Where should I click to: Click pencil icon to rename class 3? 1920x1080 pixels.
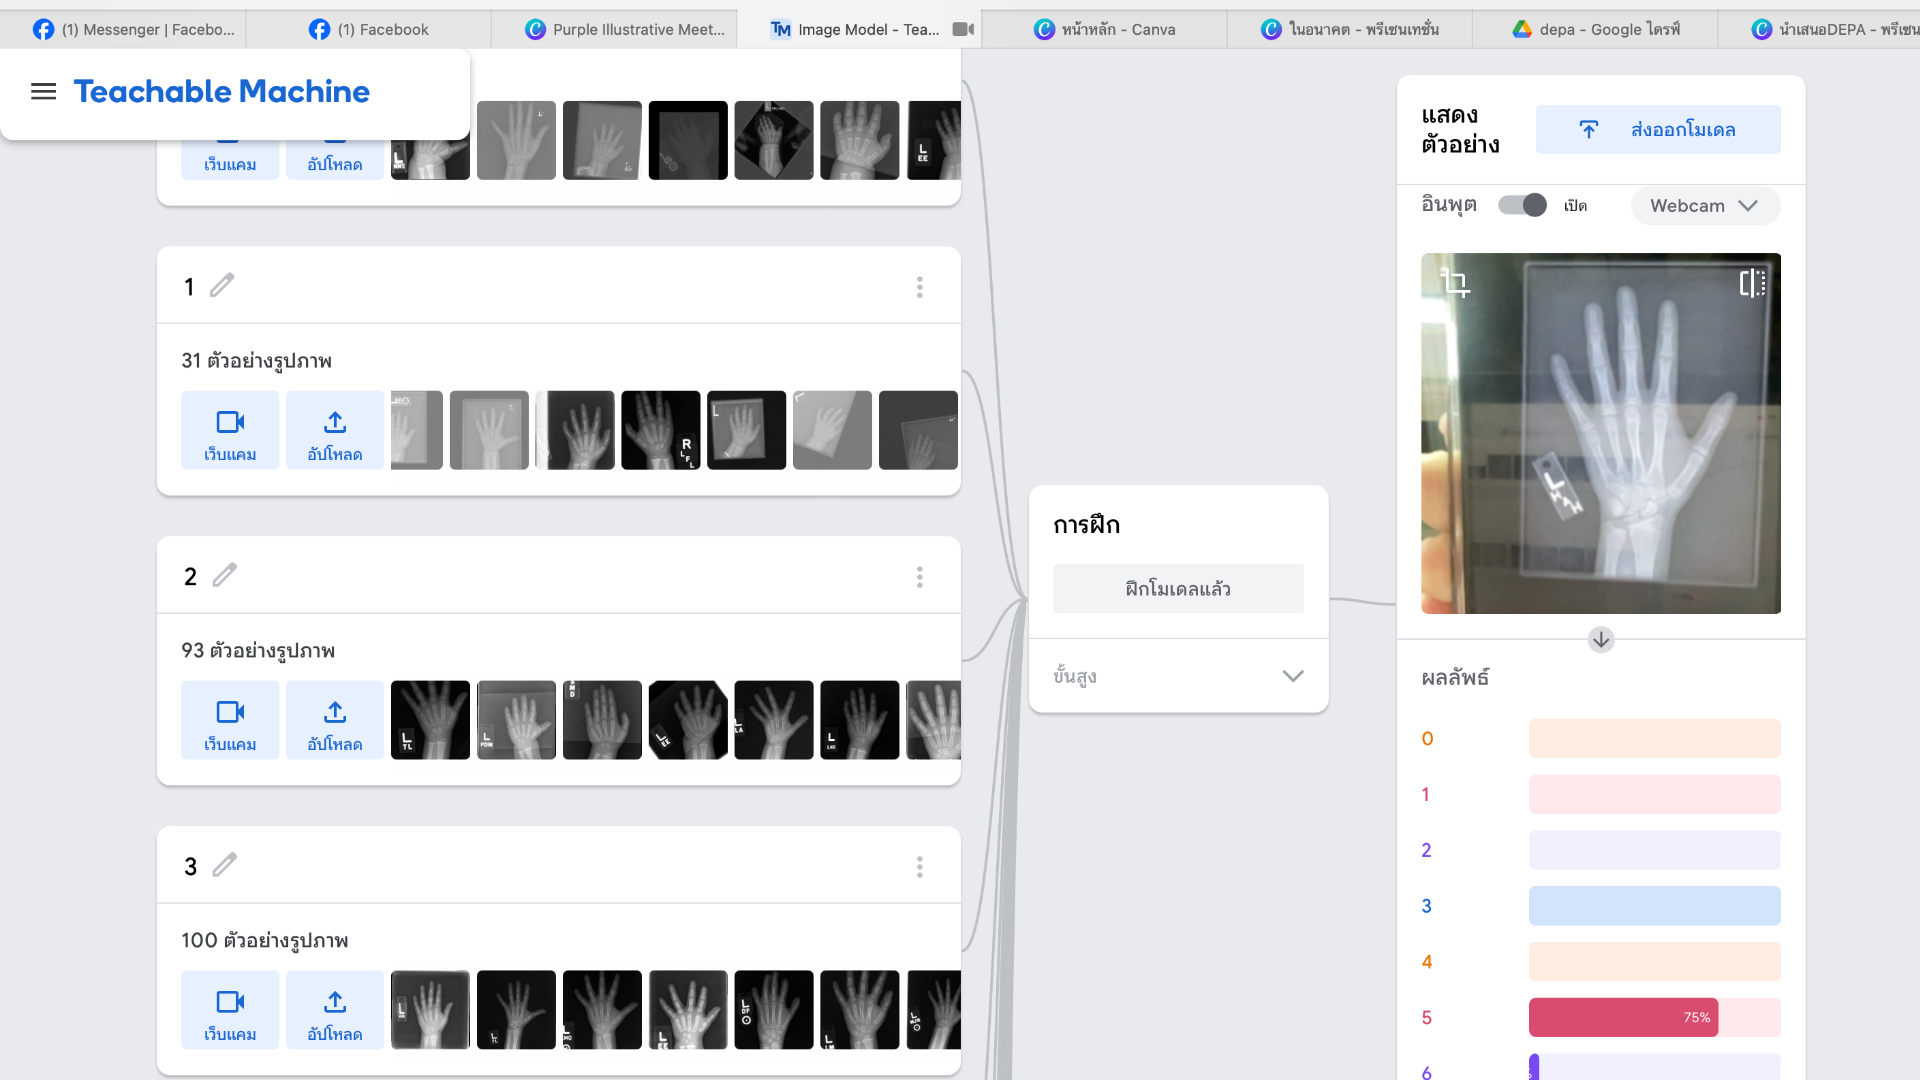click(x=225, y=865)
